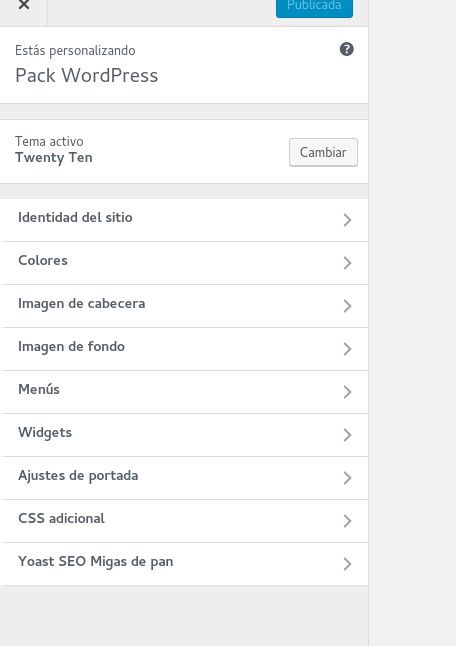Viewport: 456px width, 646px height.
Task: Expand the chevron next to Identidad del sitio
Action: pyautogui.click(x=347, y=220)
